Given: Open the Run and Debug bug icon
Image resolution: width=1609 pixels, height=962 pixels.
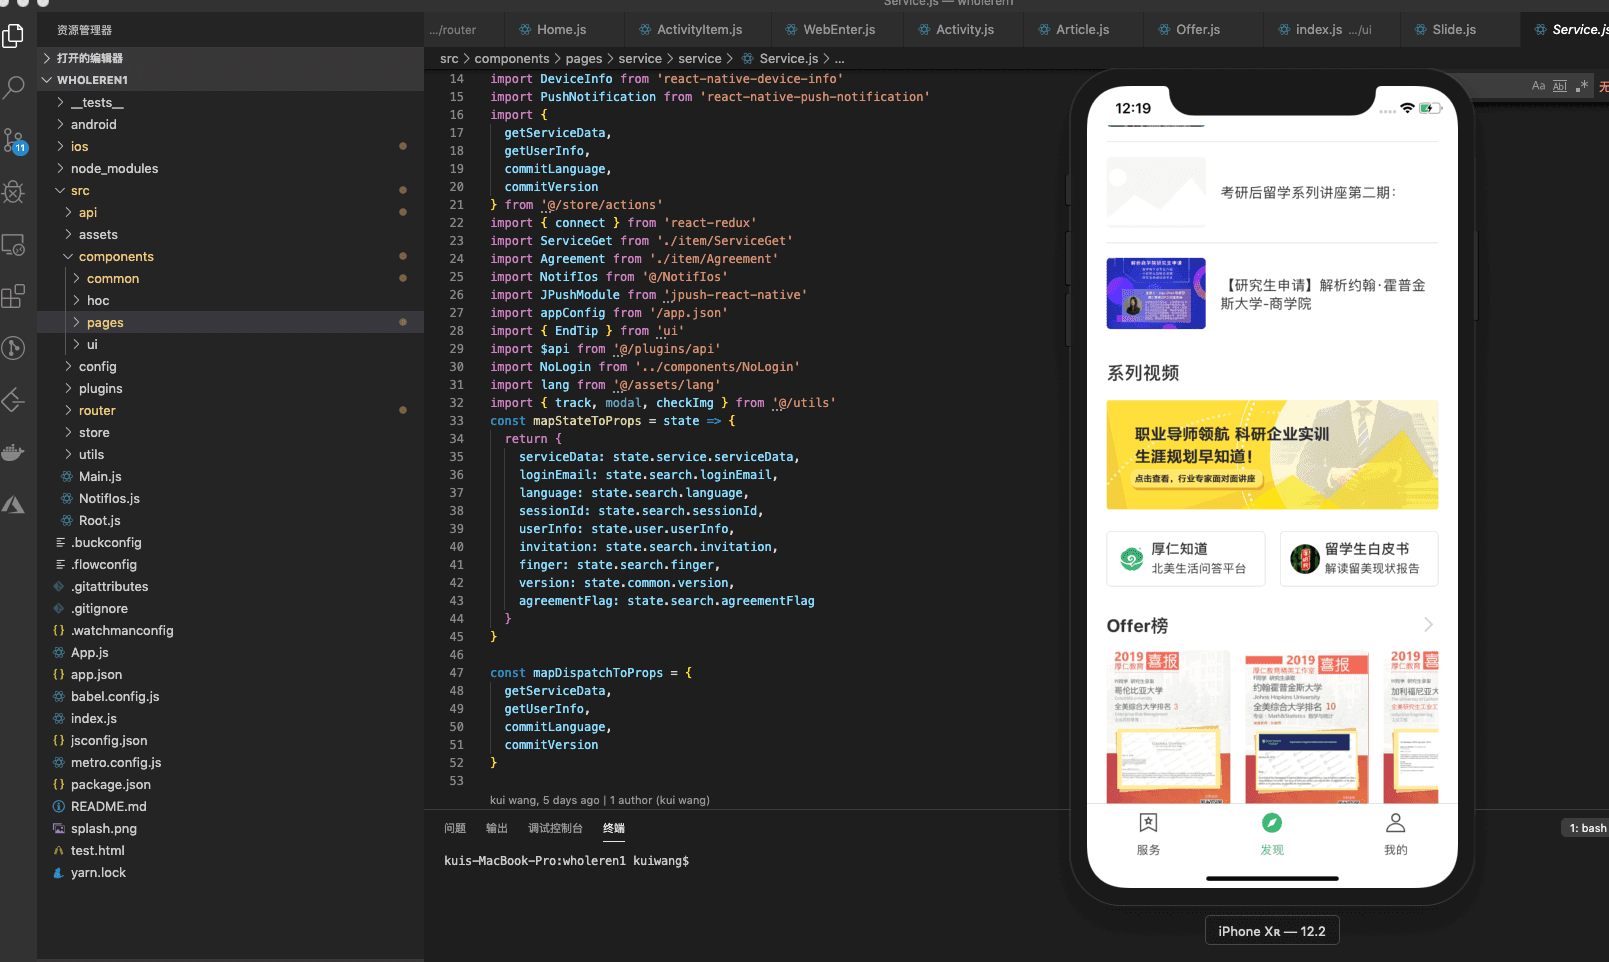Looking at the screenshot, I should click(x=14, y=191).
